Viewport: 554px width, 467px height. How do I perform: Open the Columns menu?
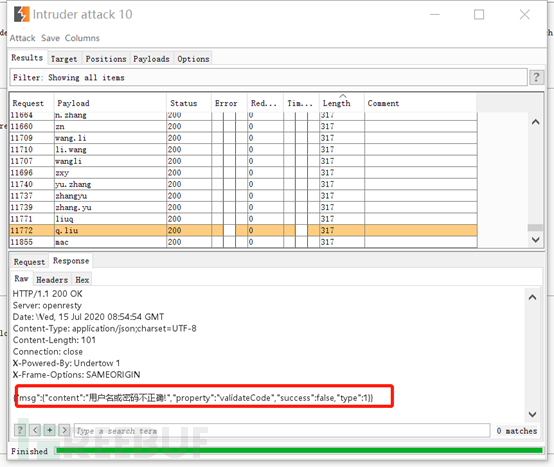pos(82,38)
